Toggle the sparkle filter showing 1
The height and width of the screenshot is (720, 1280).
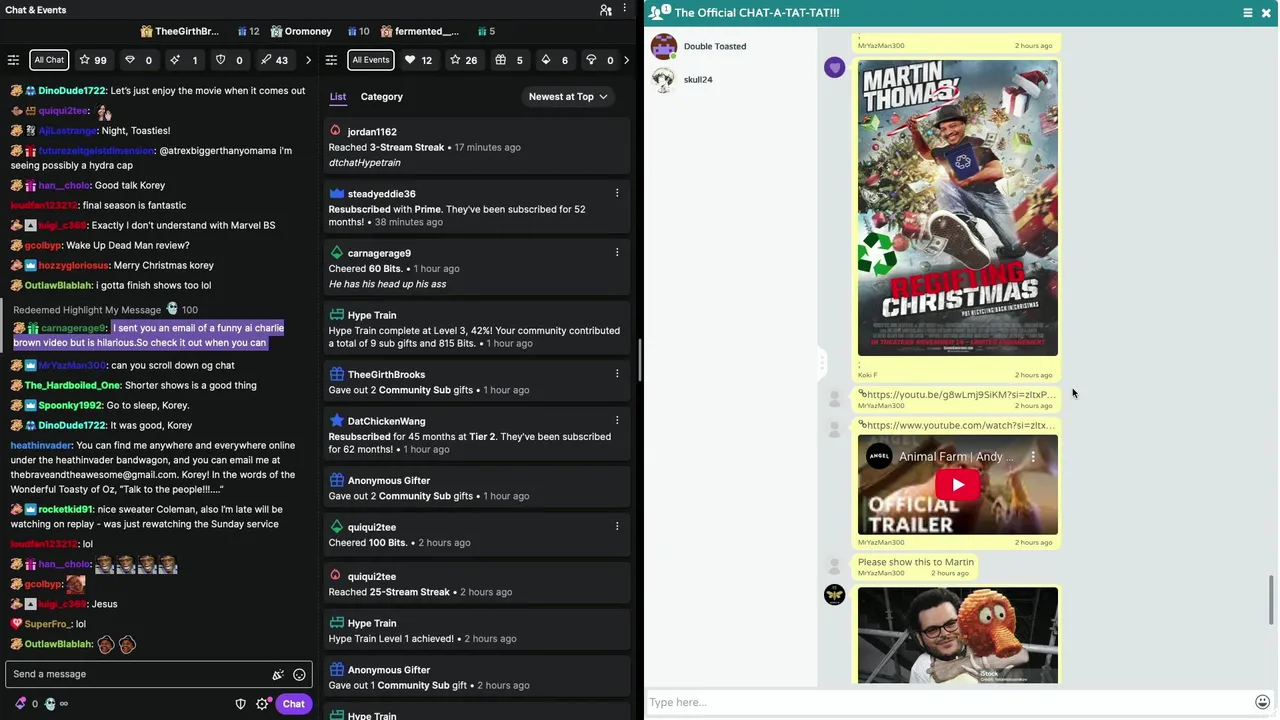(184, 60)
